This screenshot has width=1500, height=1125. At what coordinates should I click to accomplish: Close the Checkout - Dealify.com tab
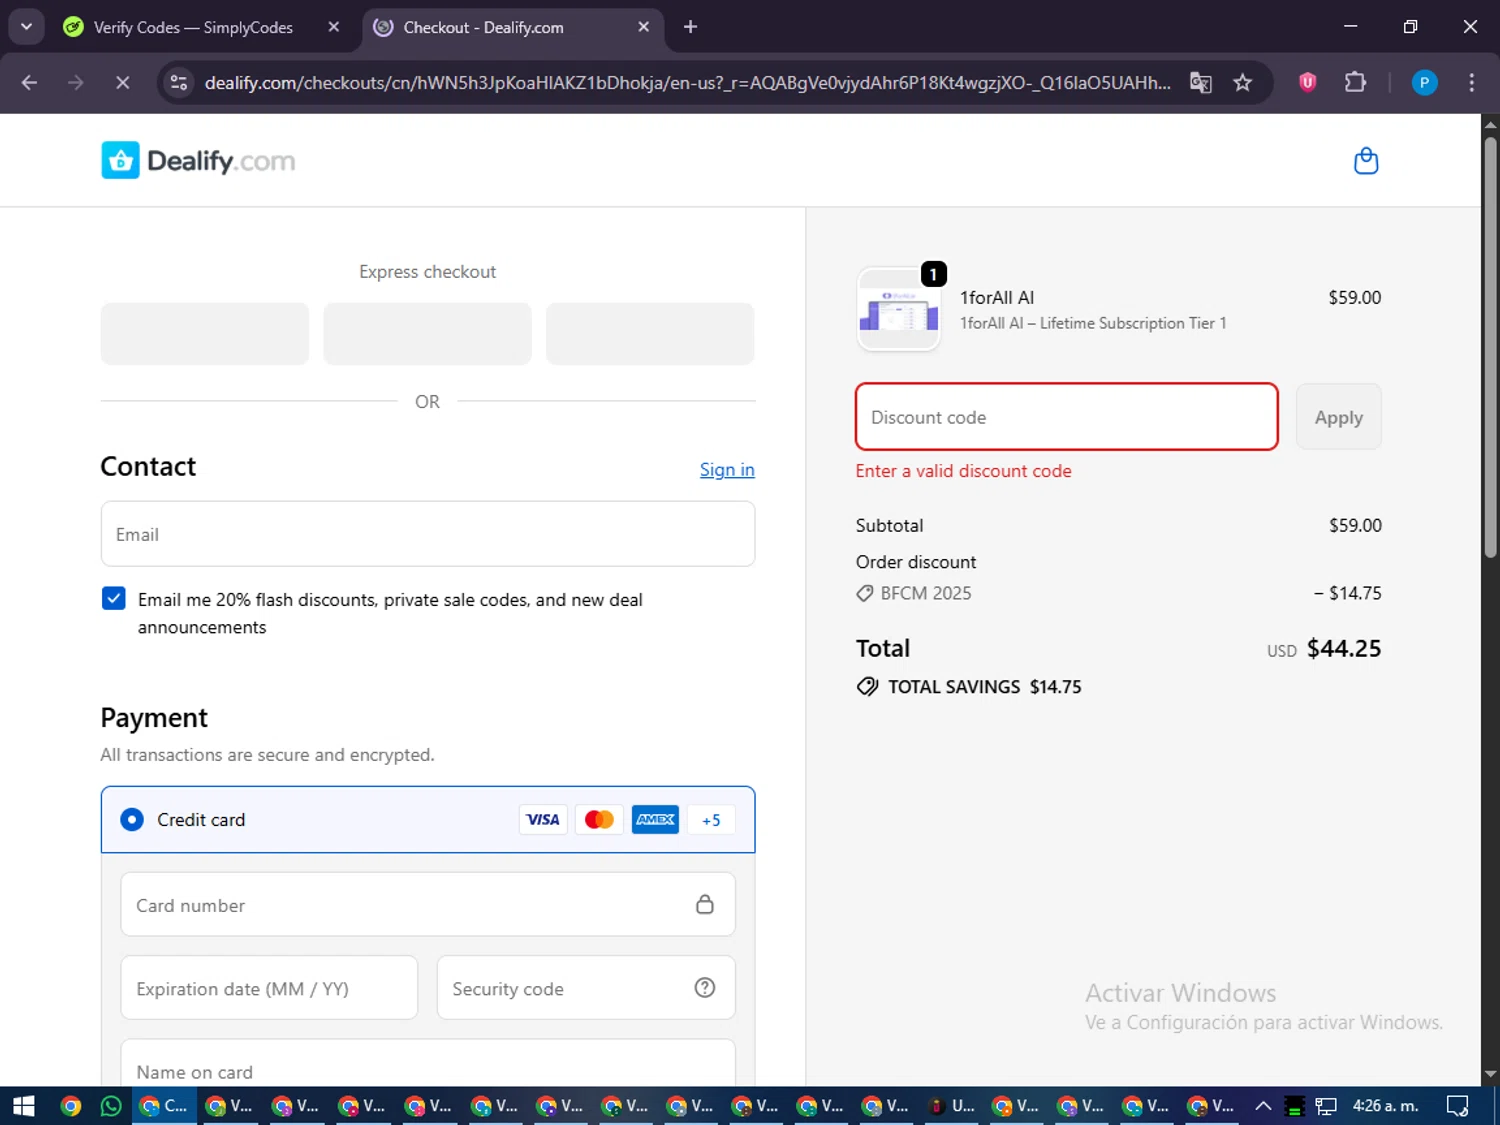pos(644,27)
